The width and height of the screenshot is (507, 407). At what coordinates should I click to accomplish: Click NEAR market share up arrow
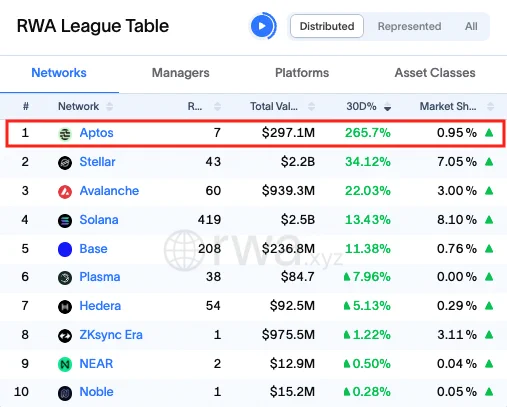pyautogui.click(x=489, y=363)
